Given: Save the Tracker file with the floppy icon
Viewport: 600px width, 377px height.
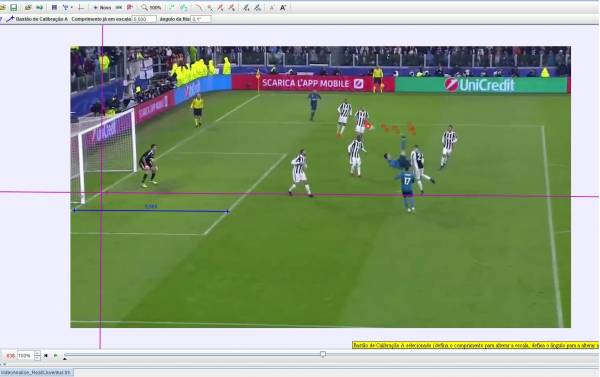Looking at the screenshot, I should coord(13,7).
